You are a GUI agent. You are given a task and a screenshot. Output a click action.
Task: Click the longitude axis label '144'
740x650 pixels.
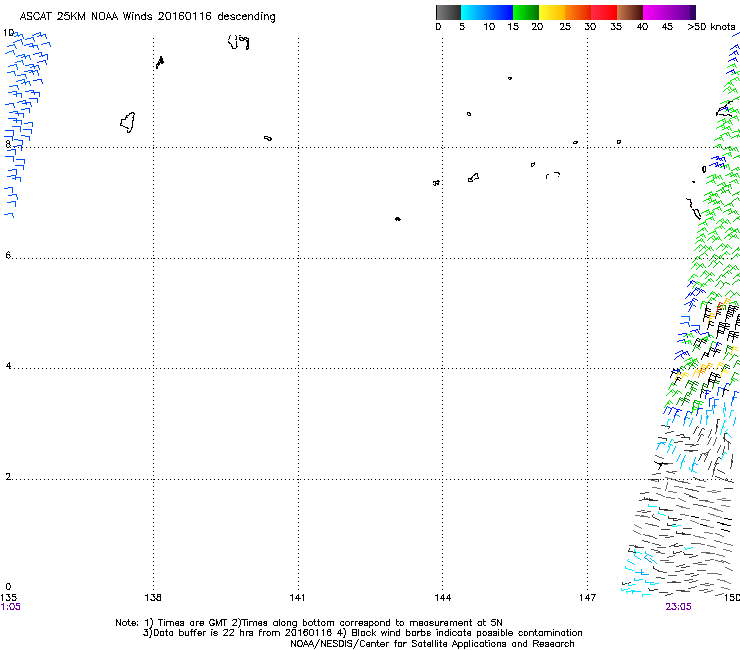[x=443, y=598]
